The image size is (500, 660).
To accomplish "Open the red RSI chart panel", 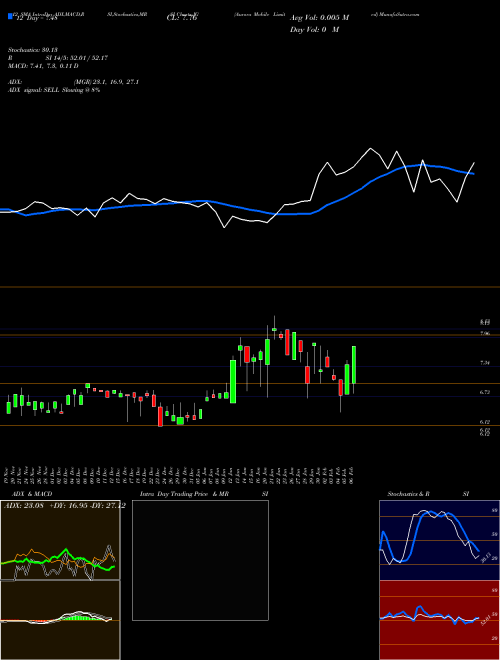I will coord(439,620).
